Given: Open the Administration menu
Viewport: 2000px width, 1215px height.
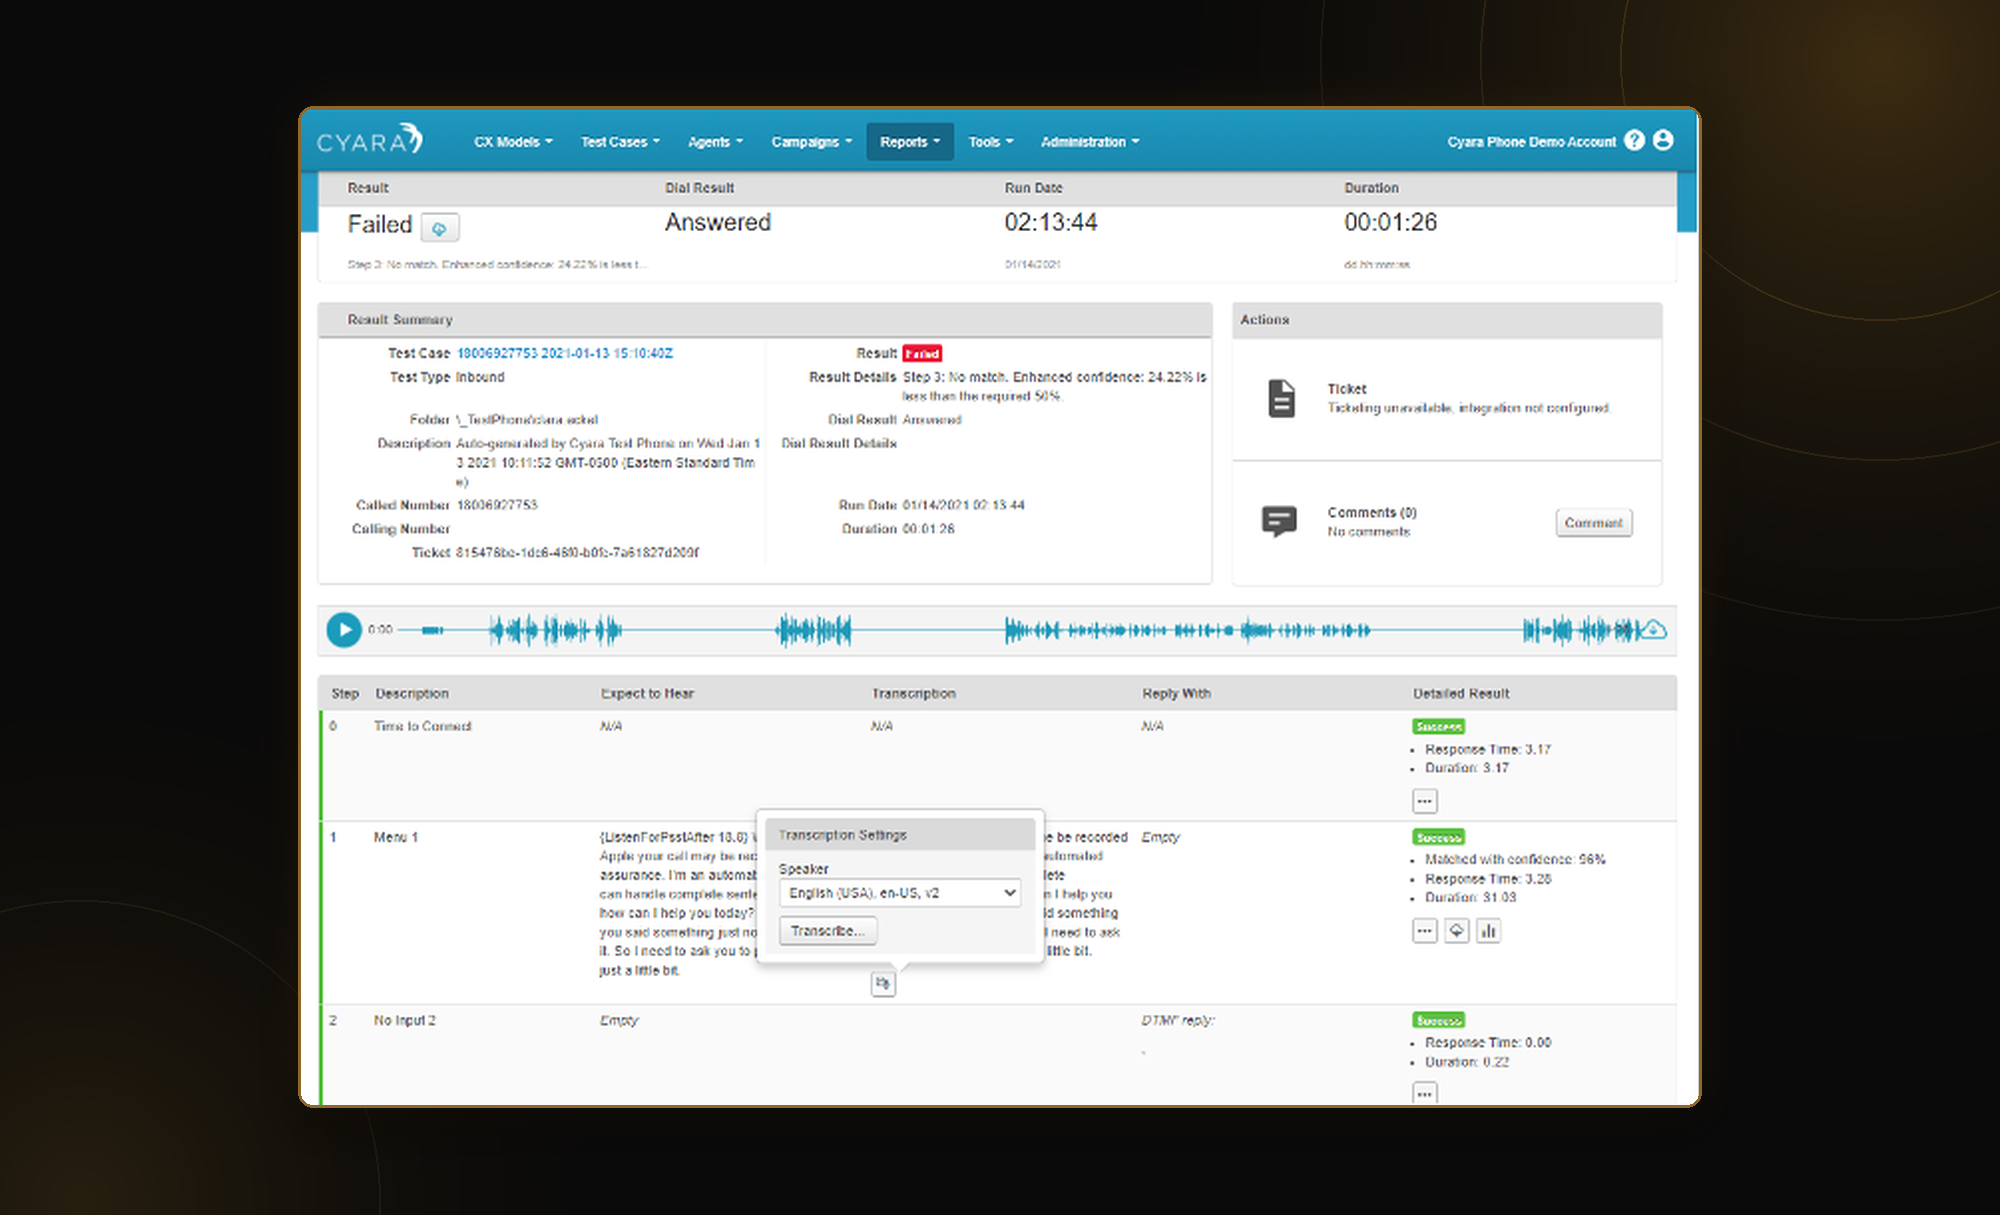Looking at the screenshot, I should coord(1090,142).
